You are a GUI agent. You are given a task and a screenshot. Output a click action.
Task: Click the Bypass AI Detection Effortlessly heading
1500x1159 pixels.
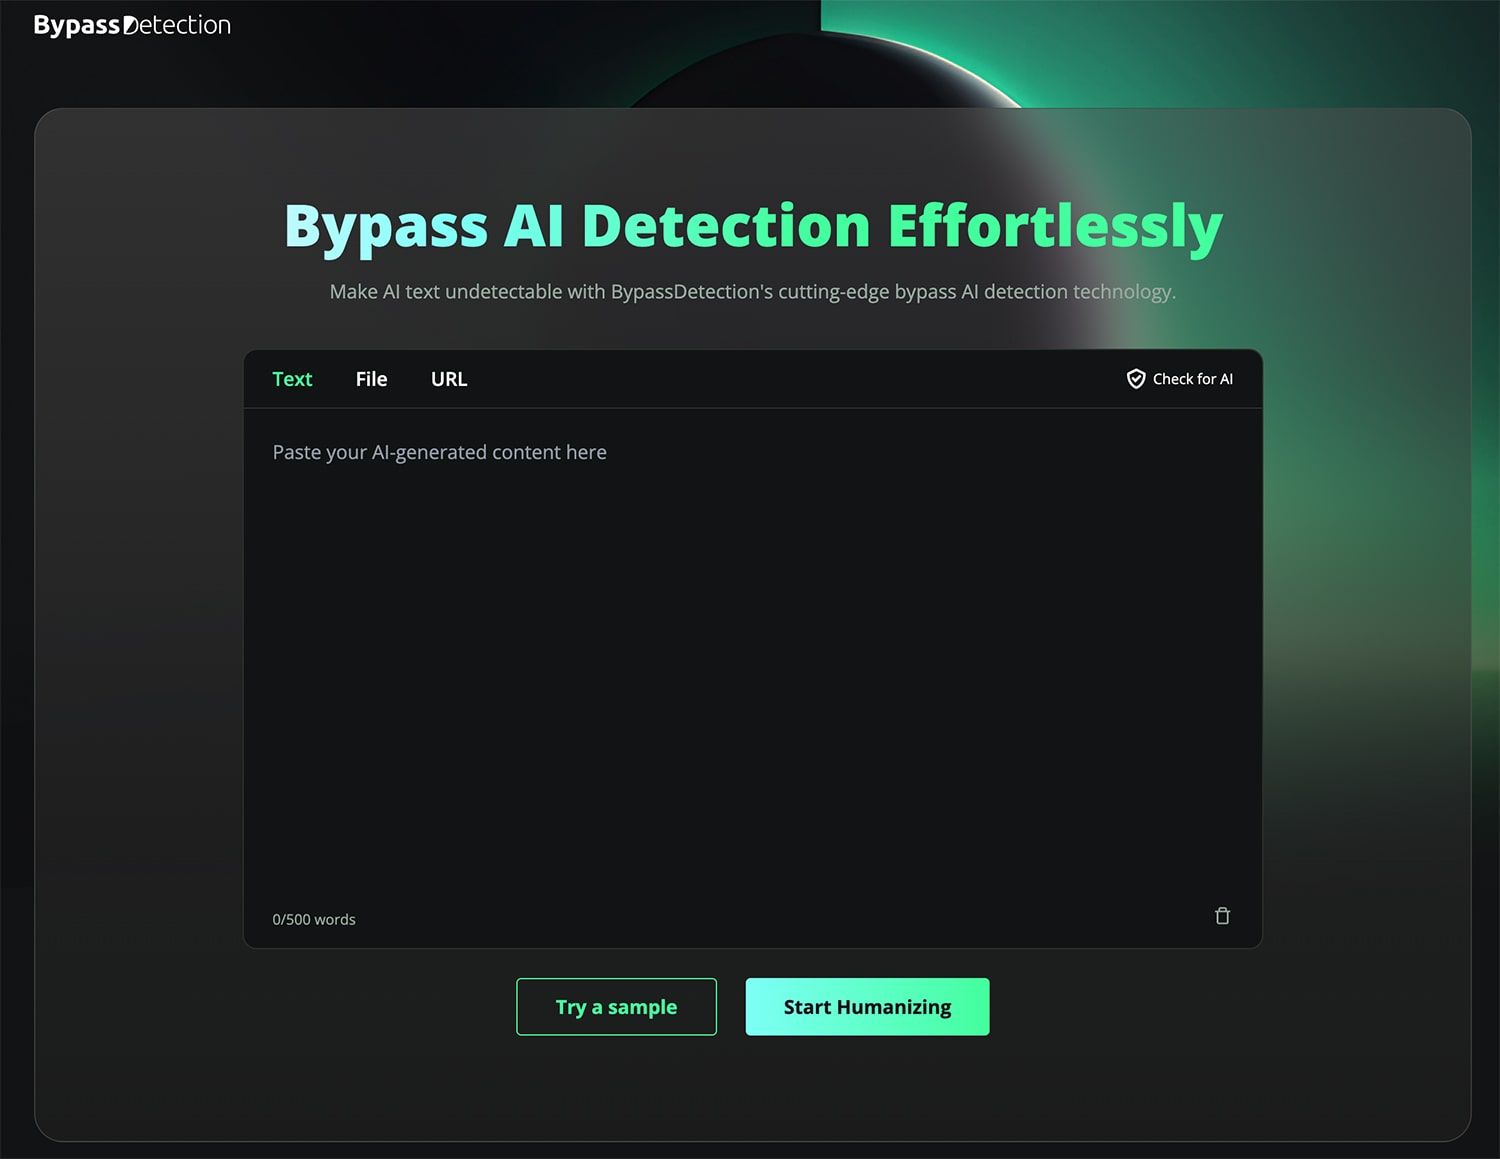(753, 226)
